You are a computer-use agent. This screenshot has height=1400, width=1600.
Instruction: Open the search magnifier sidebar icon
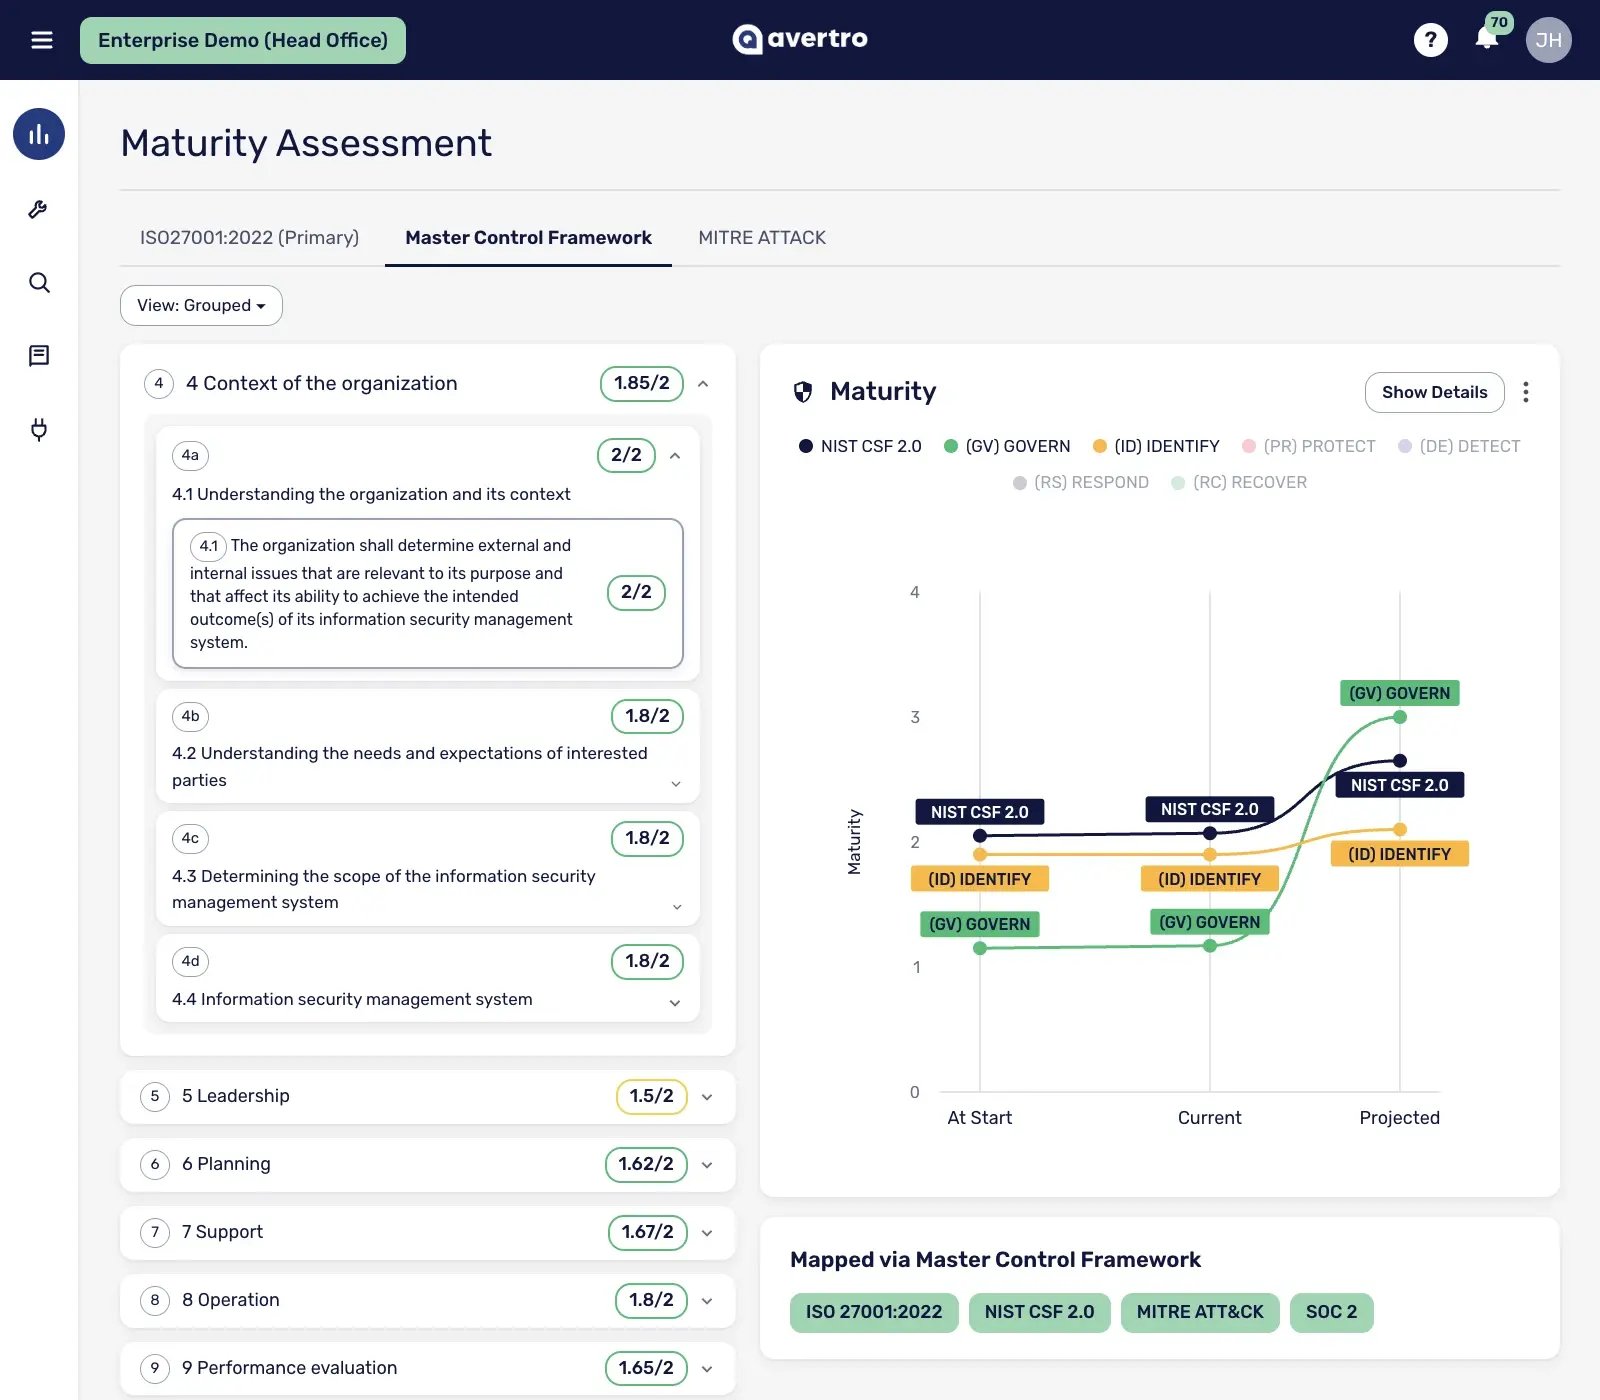[x=39, y=283]
